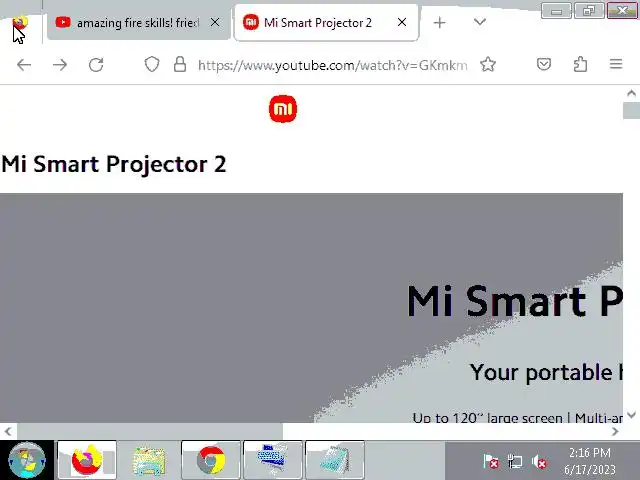Click the vertical scrollbar up arrow
The image size is (640, 480).
click(x=631, y=93)
